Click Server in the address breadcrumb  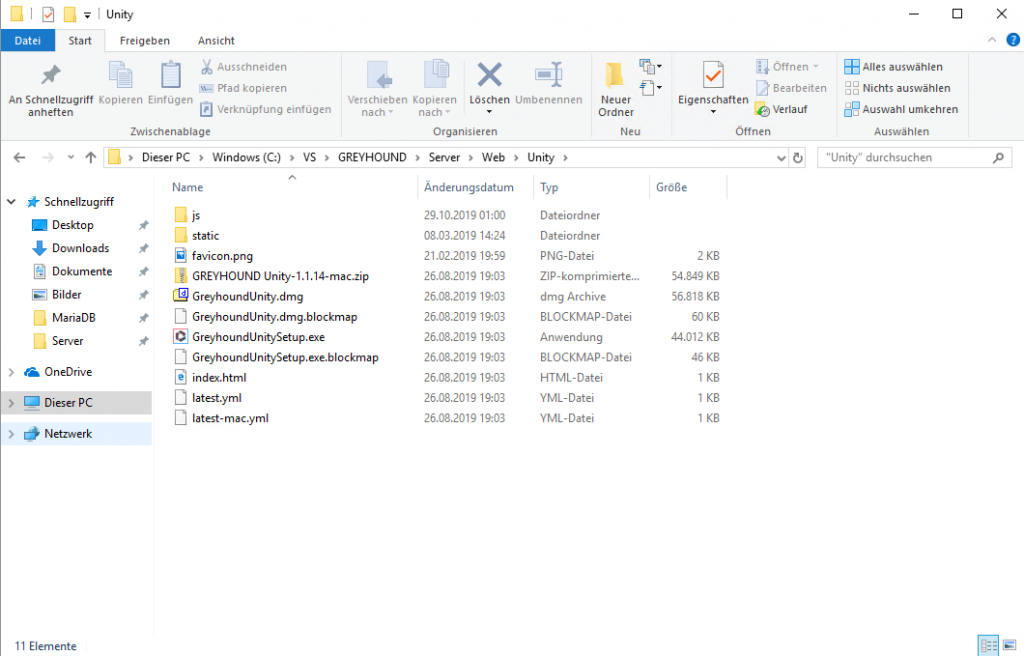(444, 157)
